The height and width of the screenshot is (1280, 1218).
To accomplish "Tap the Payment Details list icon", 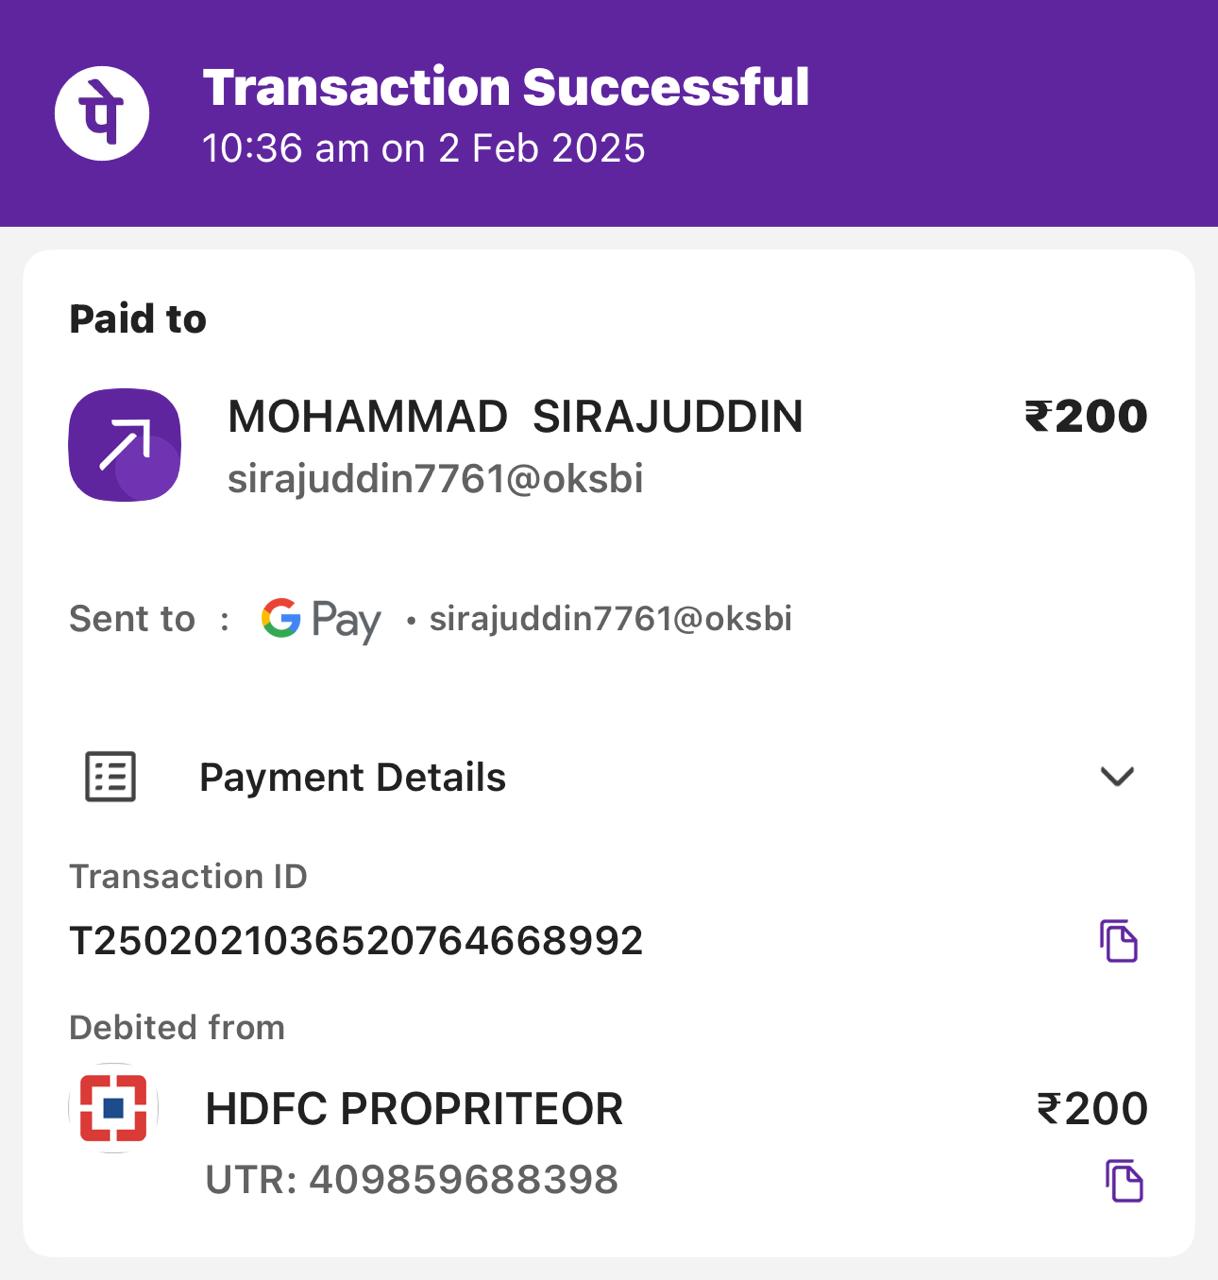I will coord(110,777).
